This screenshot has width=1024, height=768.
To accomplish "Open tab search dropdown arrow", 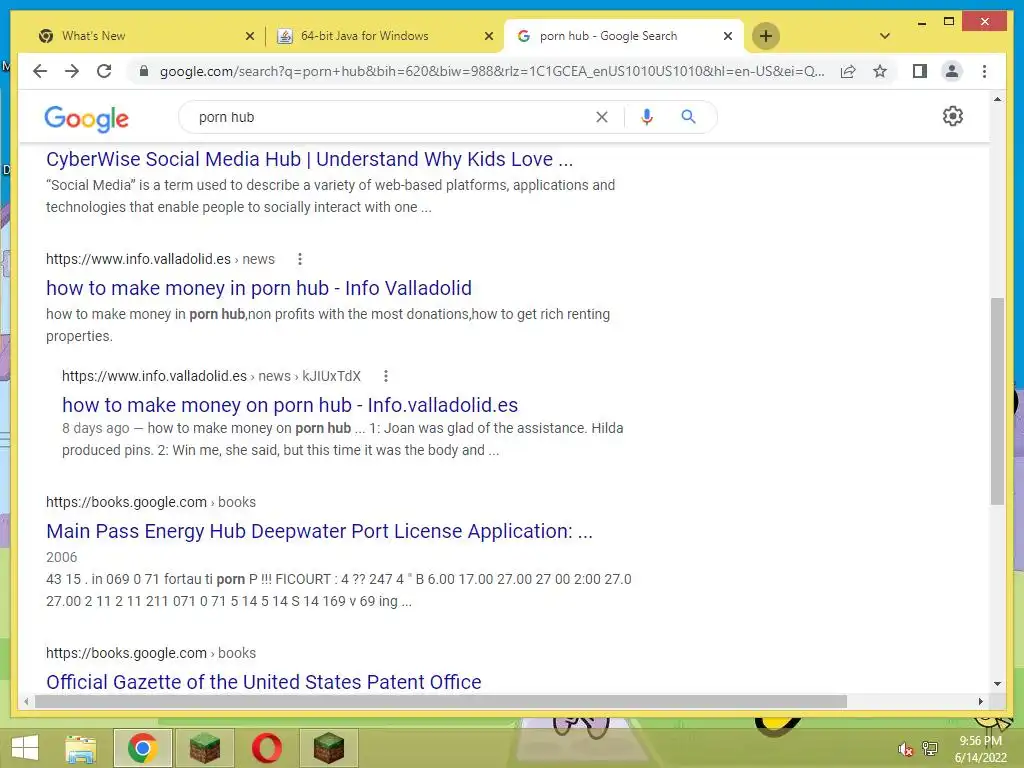I will coord(884,36).
